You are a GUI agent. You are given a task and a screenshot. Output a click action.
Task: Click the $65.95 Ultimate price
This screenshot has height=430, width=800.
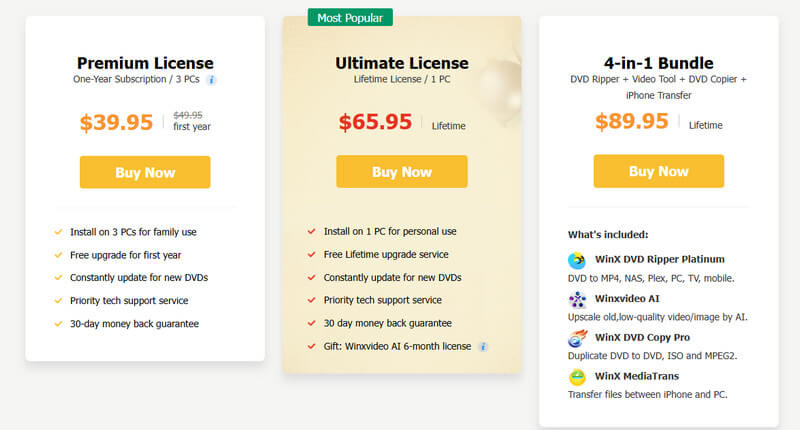(375, 122)
